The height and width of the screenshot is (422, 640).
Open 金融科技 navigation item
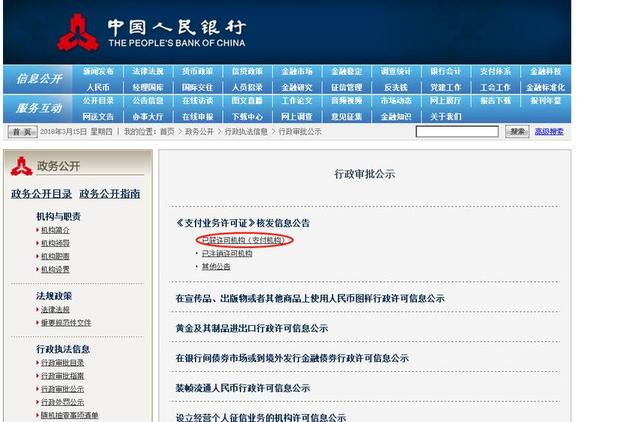coord(546,71)
